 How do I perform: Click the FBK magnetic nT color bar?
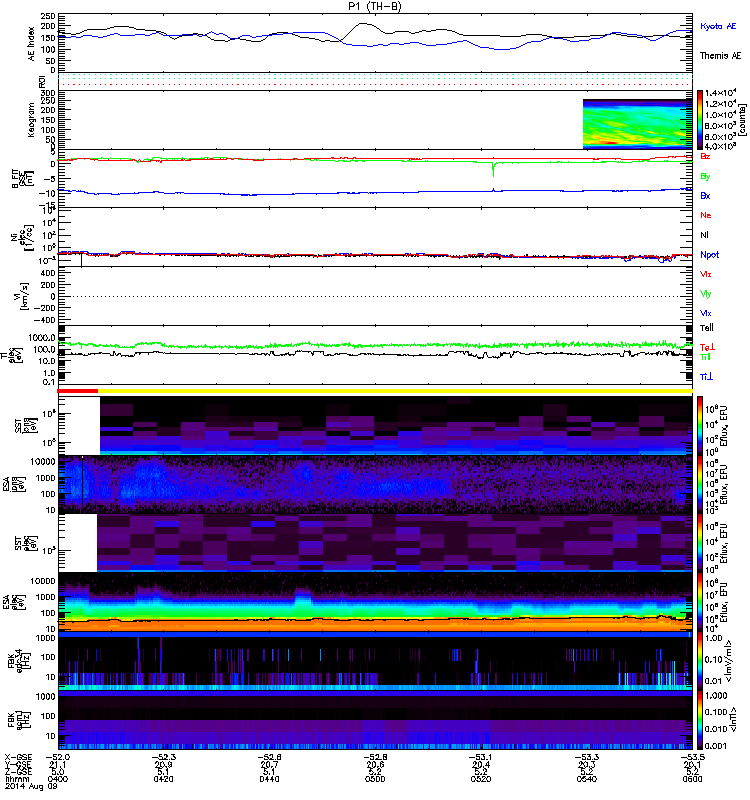pos(700,720)
